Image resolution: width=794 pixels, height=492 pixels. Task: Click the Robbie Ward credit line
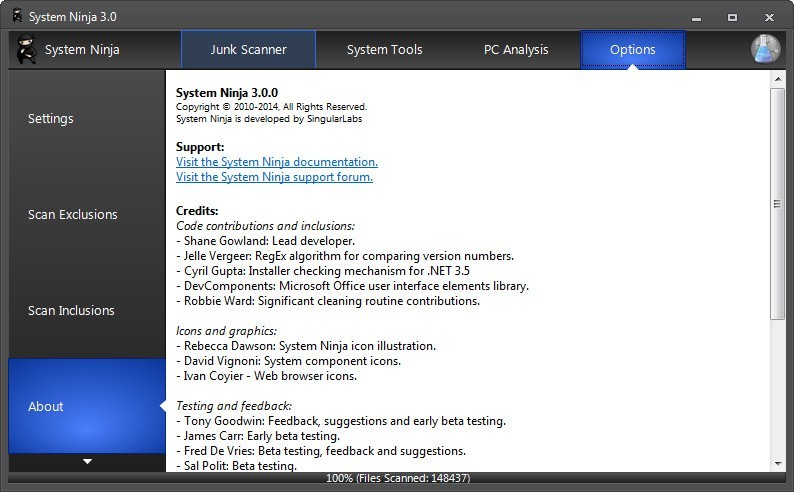click(328, 301)
